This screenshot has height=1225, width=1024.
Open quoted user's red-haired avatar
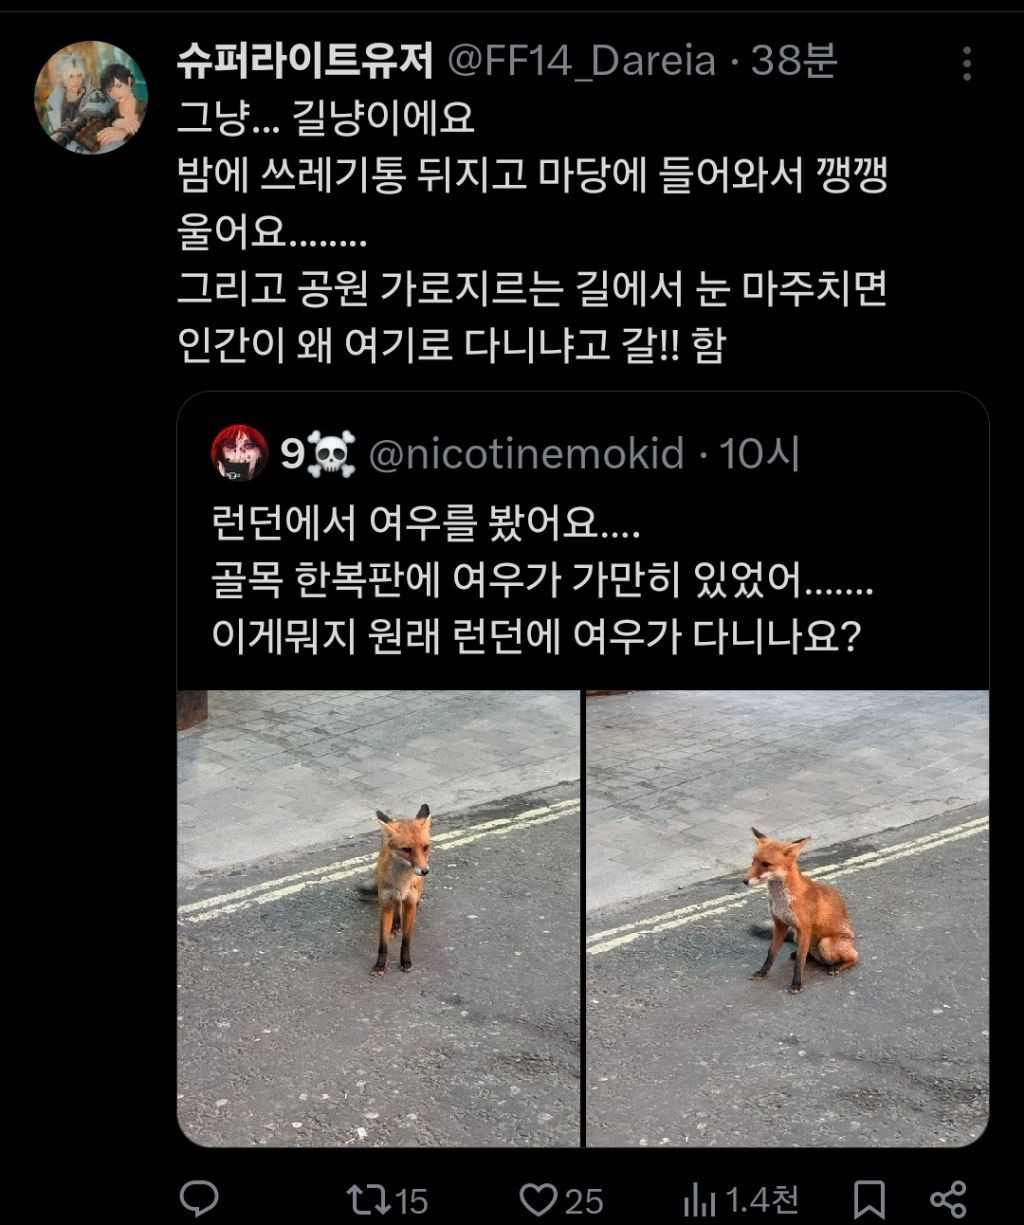coord(240,454)
